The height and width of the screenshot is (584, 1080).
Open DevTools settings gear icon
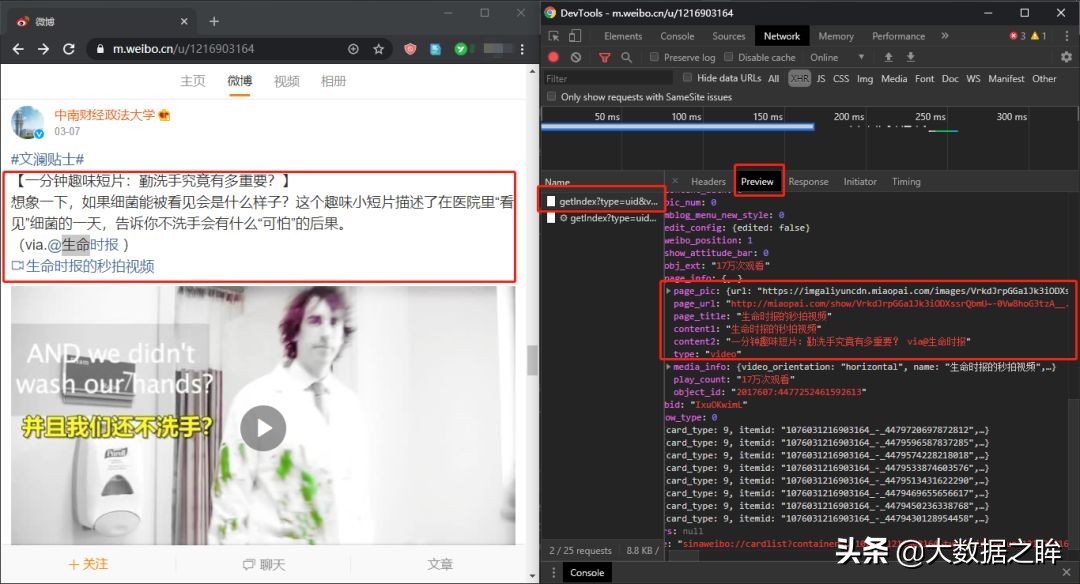click(1066, 57)
